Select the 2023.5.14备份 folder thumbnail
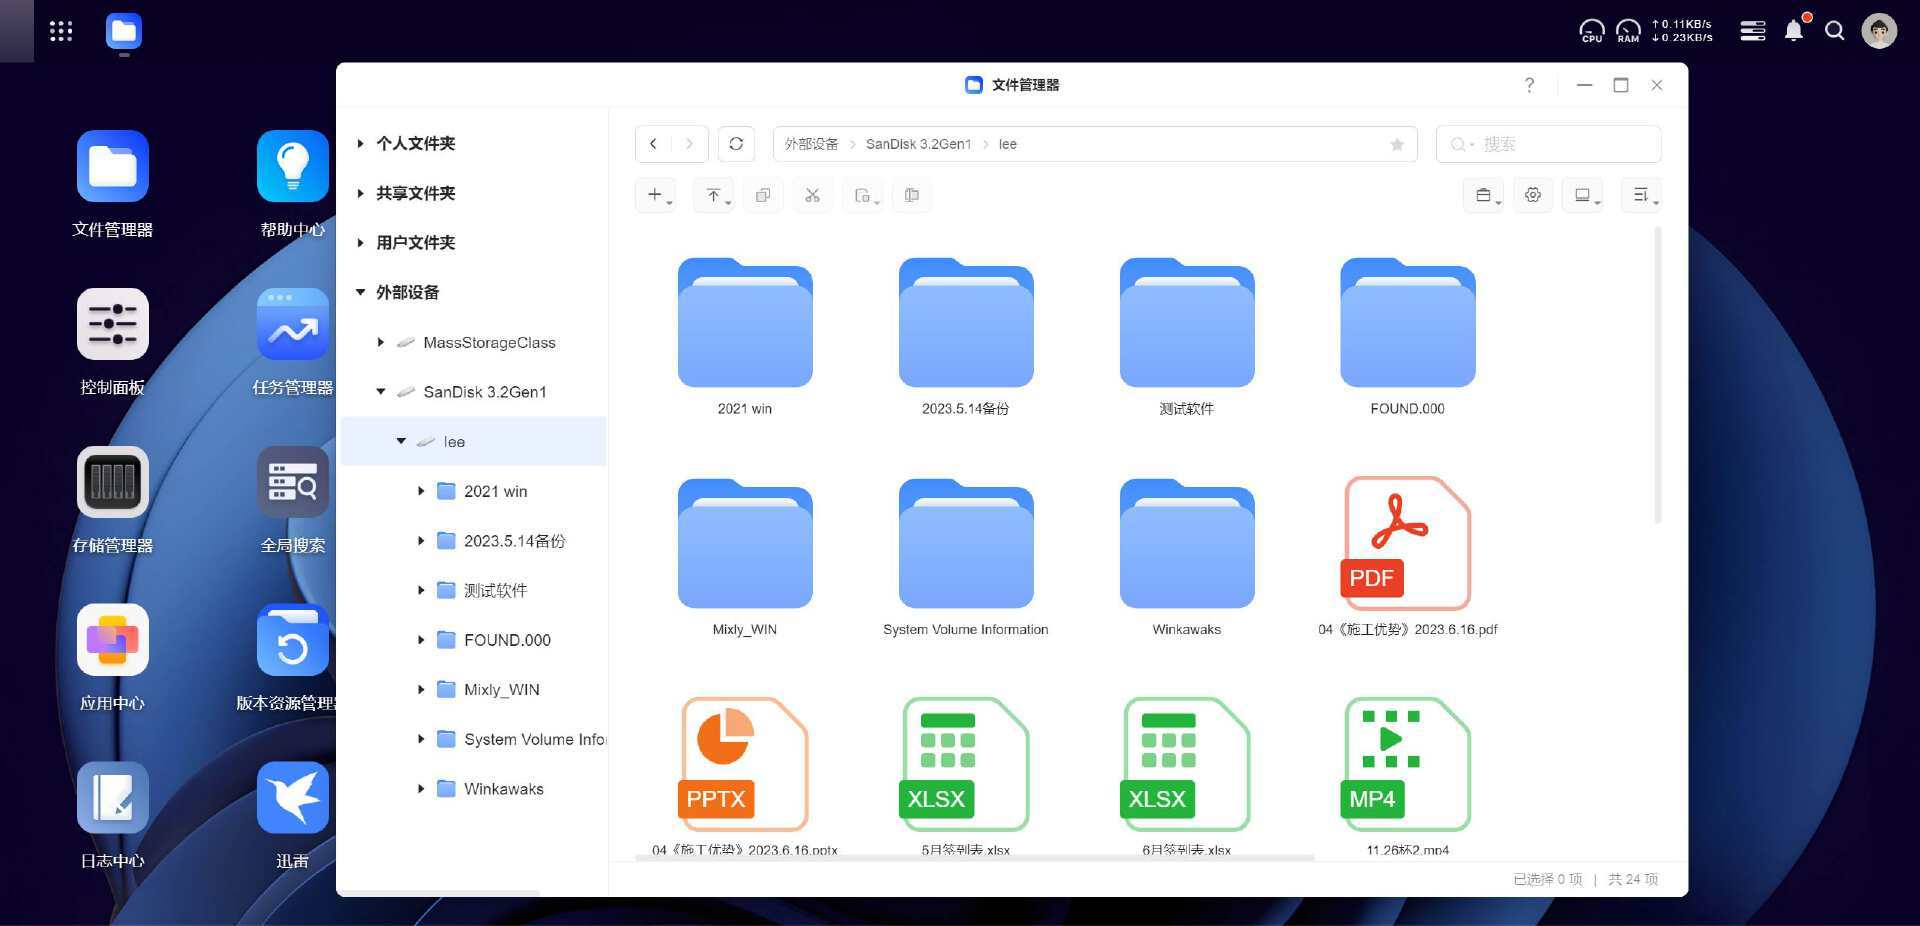Screen dimensions: 1920x926 (966, 323)
